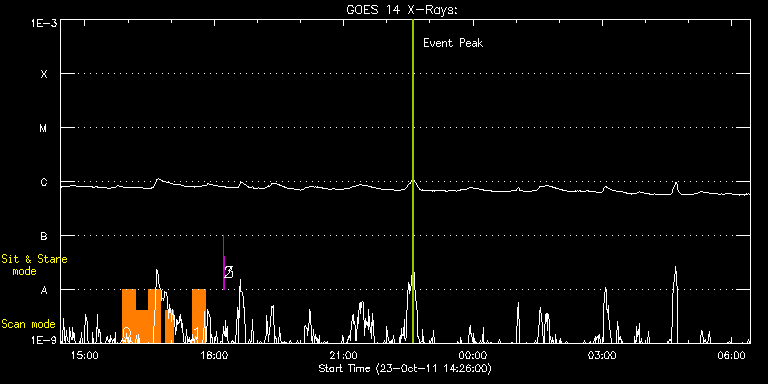This screenshot has width=768, height=384.
Task: Select the orange block labeled 1
Action: pyautogui.click(x=199, y=316)
